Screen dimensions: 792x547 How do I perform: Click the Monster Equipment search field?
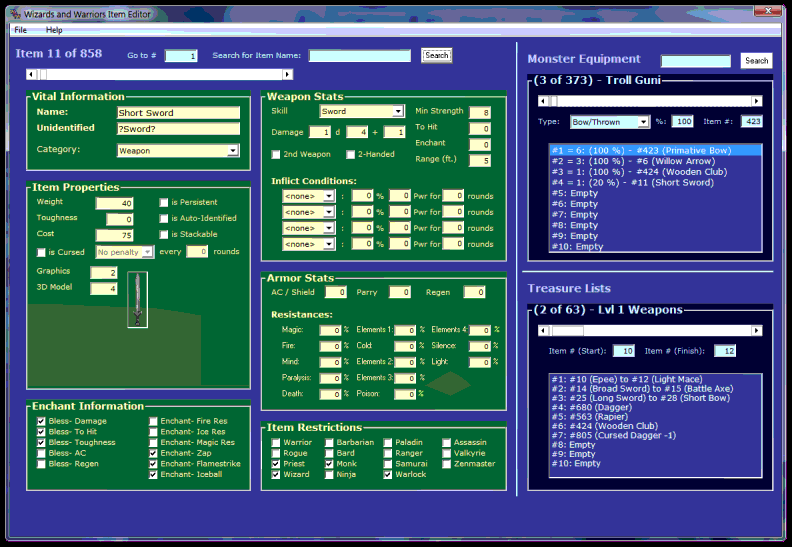(x=696, y=61)
